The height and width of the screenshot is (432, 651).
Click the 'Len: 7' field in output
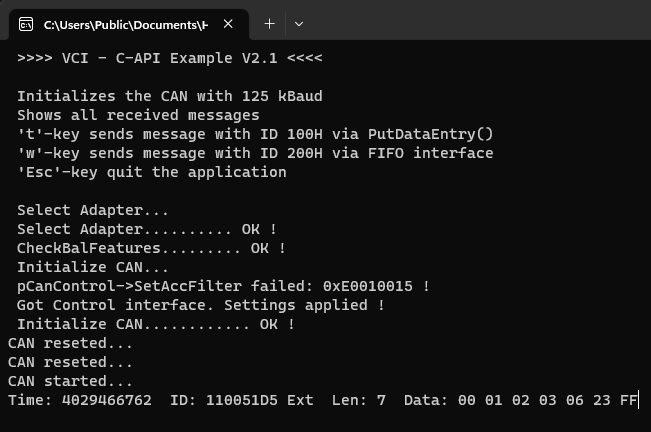click(x=359, y=400)
